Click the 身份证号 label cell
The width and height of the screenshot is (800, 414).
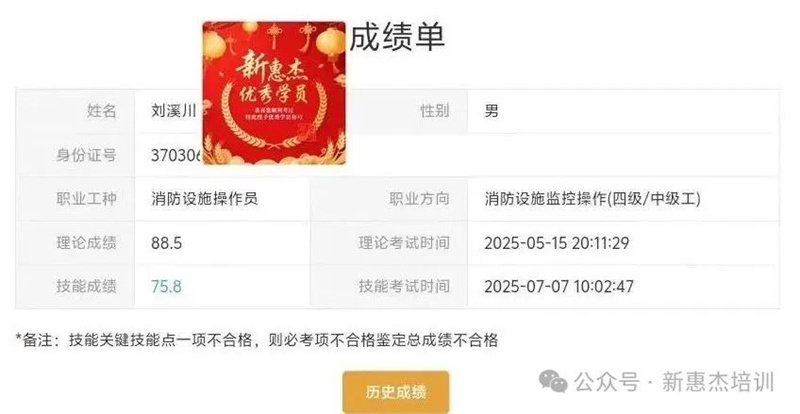(x=76, y=155)
